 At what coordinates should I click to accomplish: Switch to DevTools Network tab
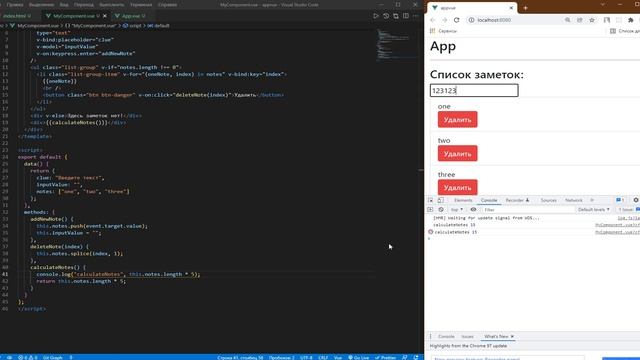click(573, 200)
